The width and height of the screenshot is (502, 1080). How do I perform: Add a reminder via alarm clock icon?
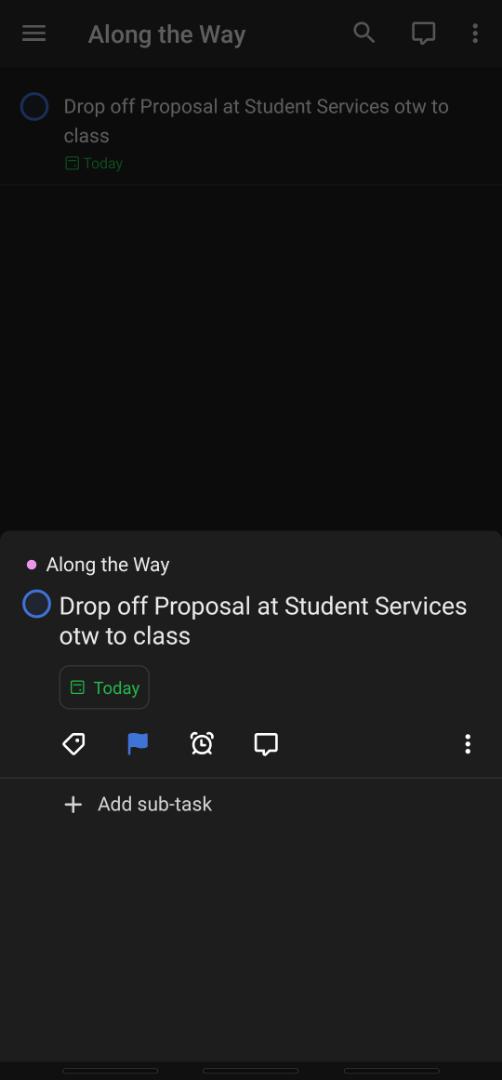202,744
